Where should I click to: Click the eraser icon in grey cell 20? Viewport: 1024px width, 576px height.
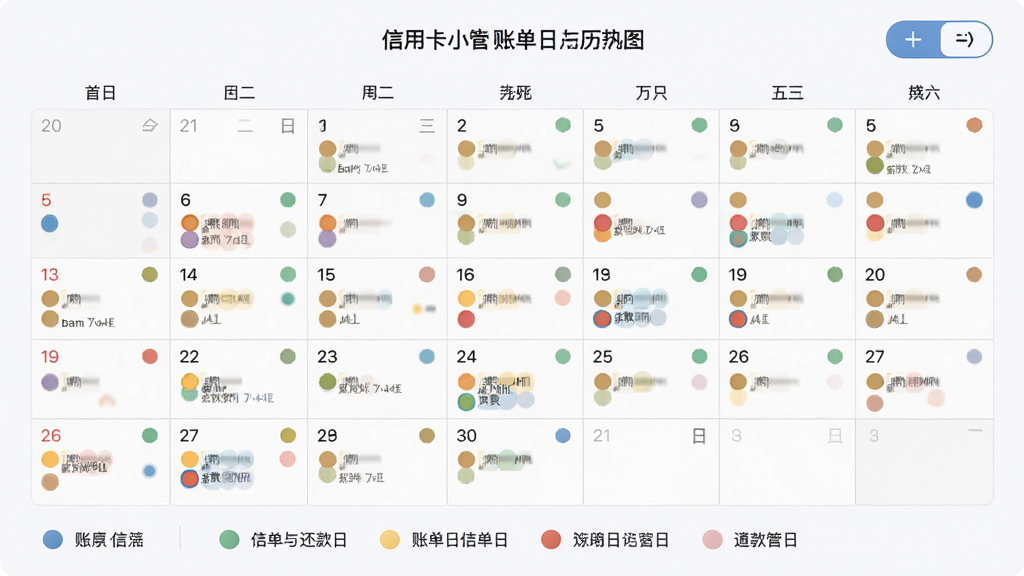click(150, 125)
